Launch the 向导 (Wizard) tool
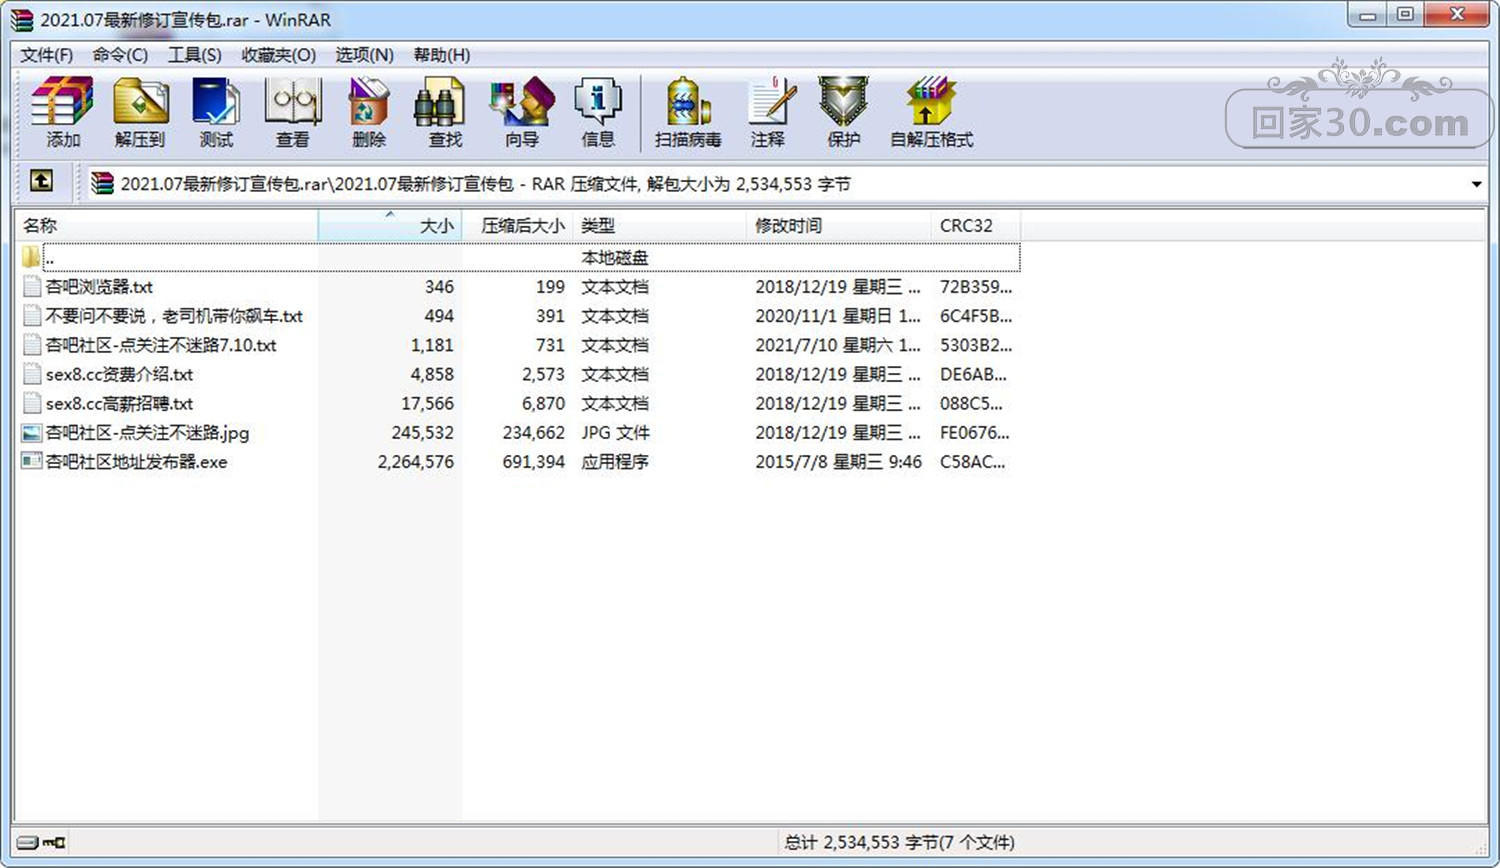This screenshot has height=868, width=1500. click(x=521, y=112)
